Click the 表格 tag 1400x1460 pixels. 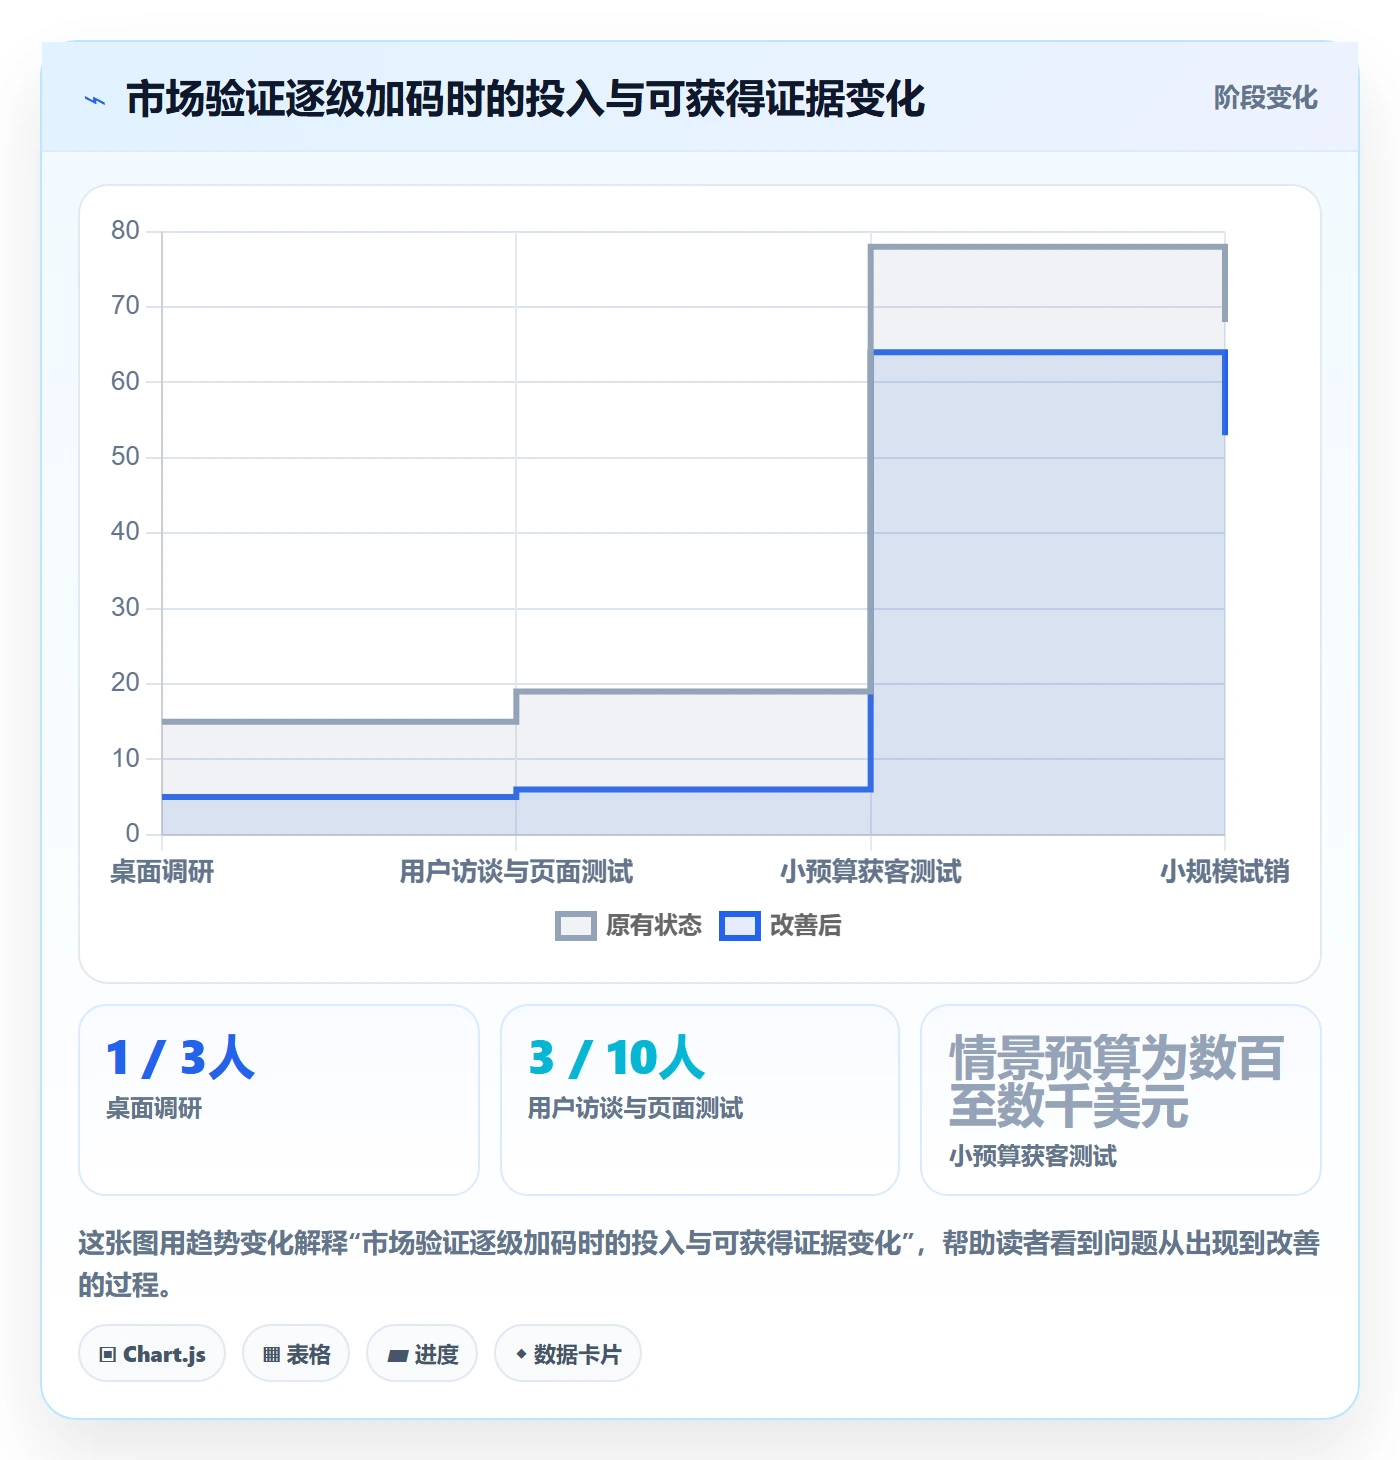[296, 1354]
